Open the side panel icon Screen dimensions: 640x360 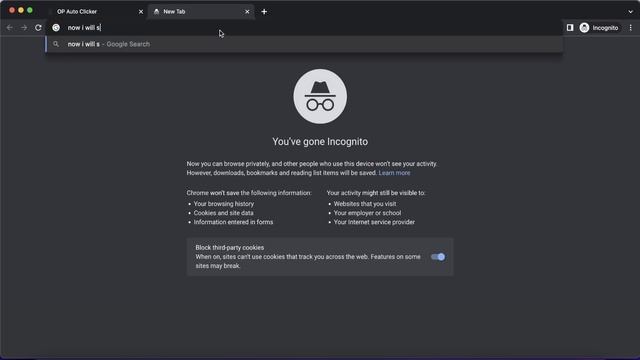coord(570,28)
